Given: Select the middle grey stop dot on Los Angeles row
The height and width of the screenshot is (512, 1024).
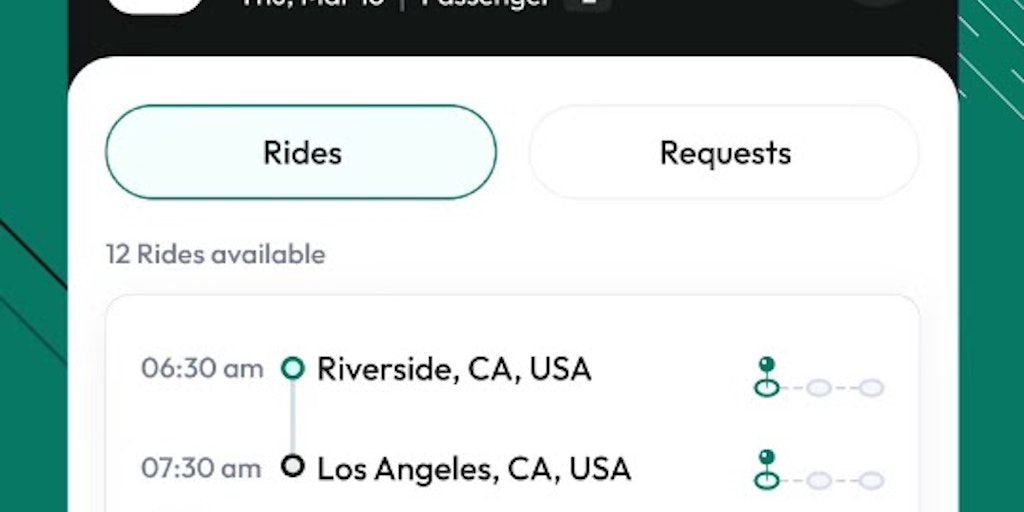Looking at the screenshot, I should (x=819, y=481).
